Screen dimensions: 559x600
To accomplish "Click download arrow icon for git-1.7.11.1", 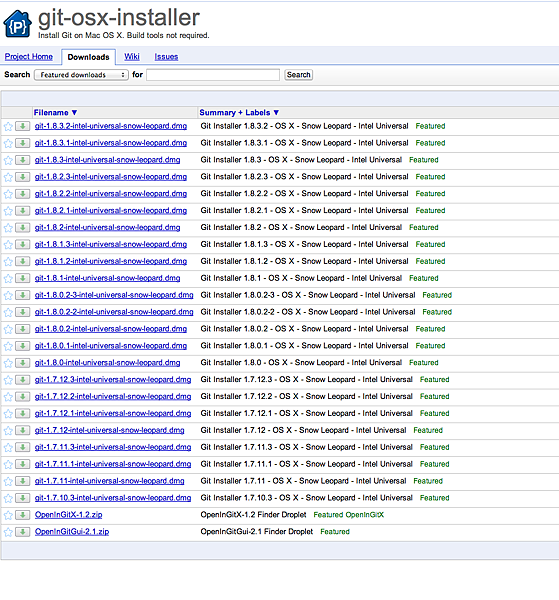I will point(23,464).
